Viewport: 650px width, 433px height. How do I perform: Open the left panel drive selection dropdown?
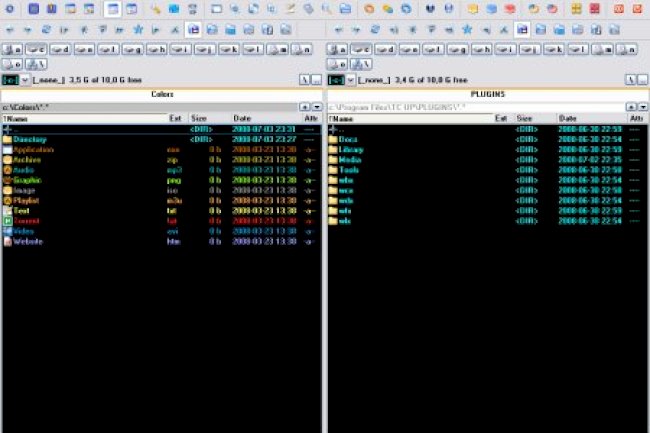[x=25, y=80]
